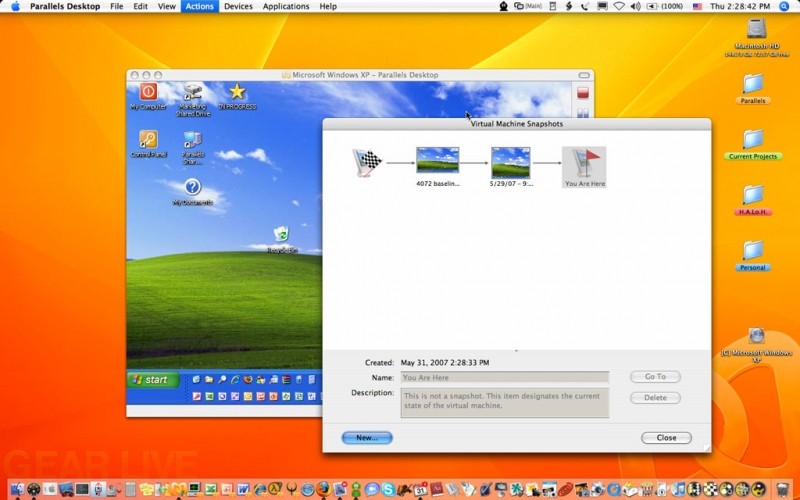Image resolution: width=800 pixels, height=500 pixels.
Task: Click Parallels Shared folders icon on XP desktop
Action: tap(193, 147)
